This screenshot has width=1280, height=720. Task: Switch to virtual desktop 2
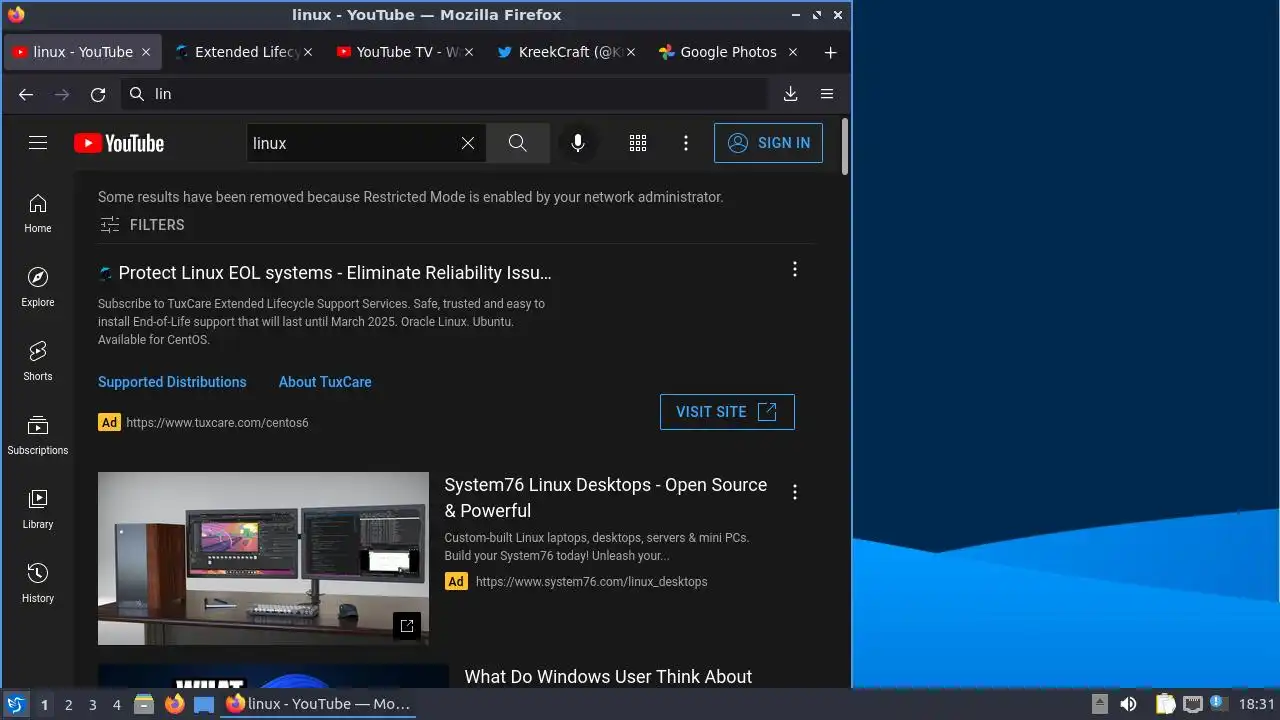68,705
